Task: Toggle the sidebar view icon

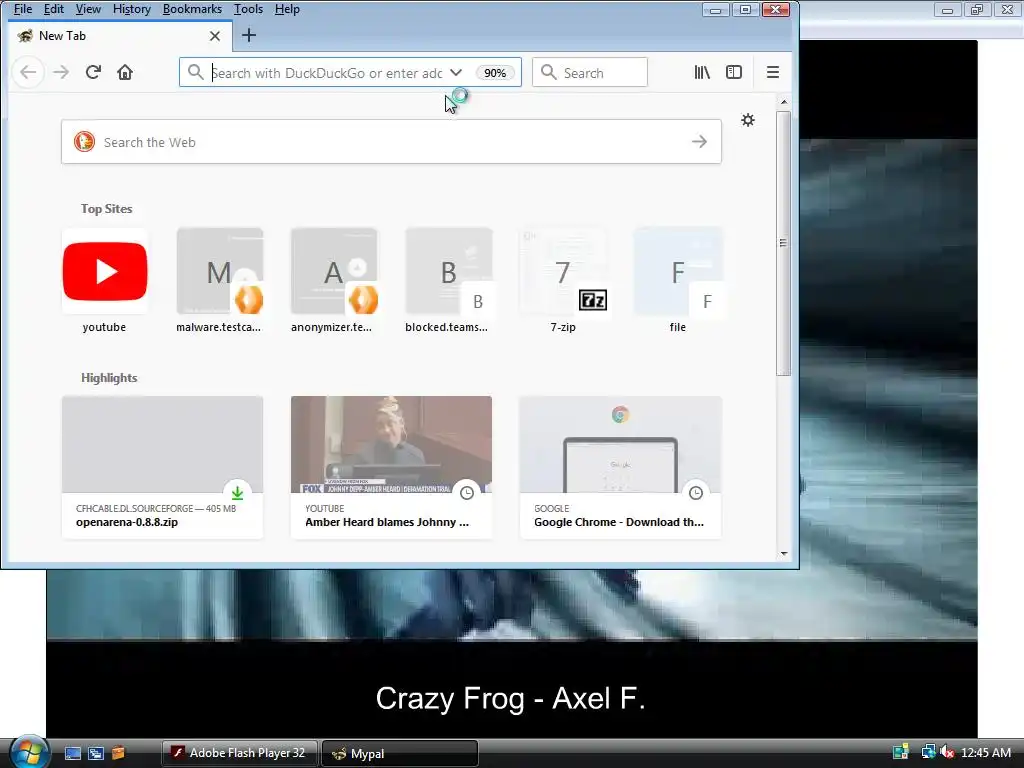Action: pyautogui.click(x=734, y=72)
